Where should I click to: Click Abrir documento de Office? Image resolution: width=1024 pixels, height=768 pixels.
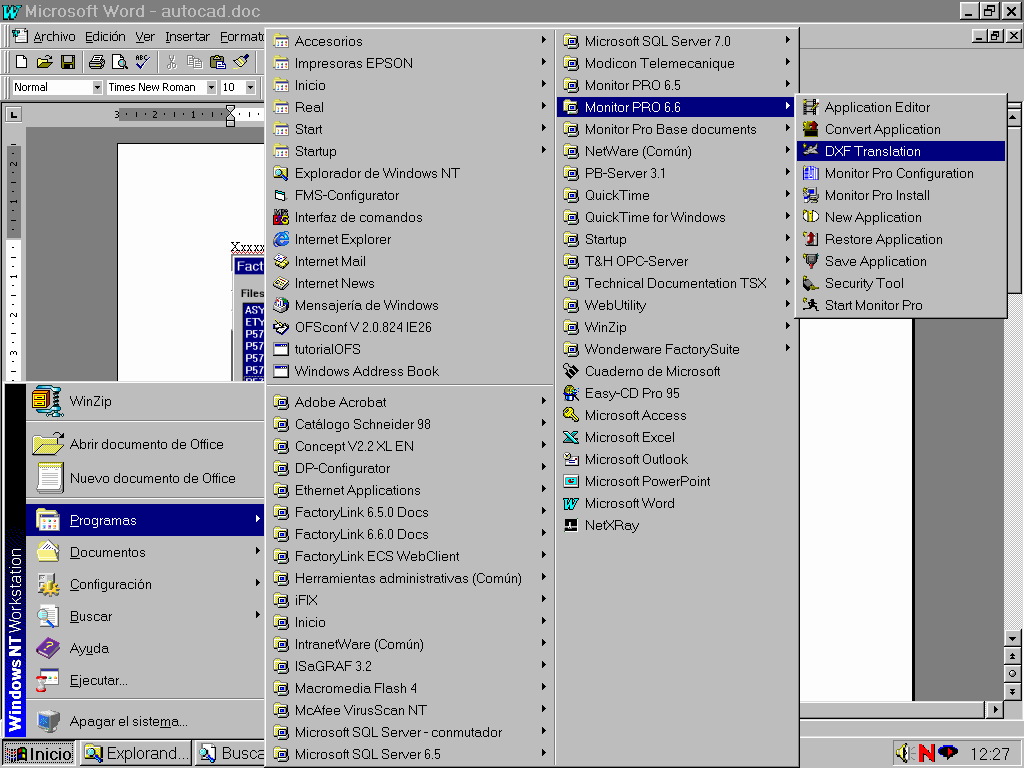click(146, 444)
